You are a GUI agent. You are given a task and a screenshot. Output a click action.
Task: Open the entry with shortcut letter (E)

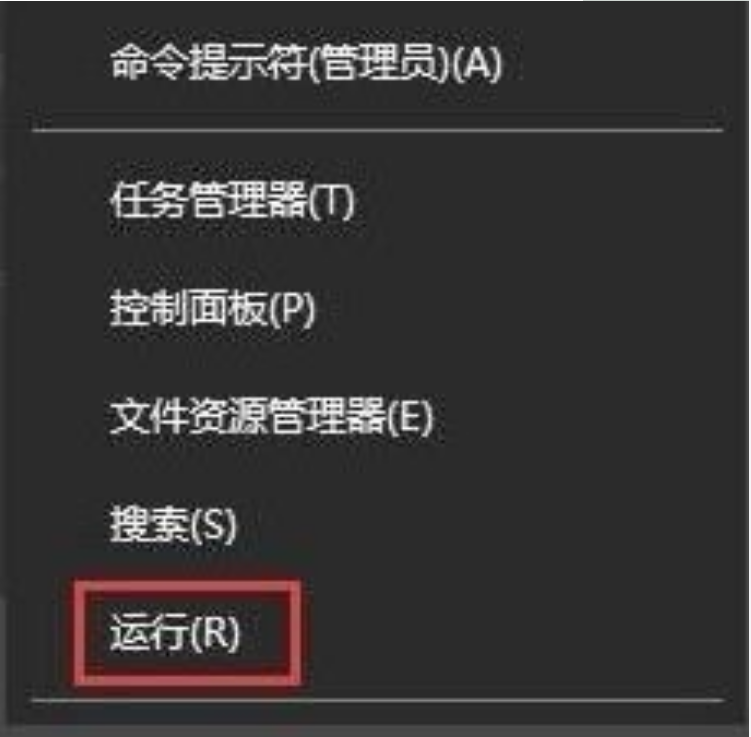coord(271,416)
